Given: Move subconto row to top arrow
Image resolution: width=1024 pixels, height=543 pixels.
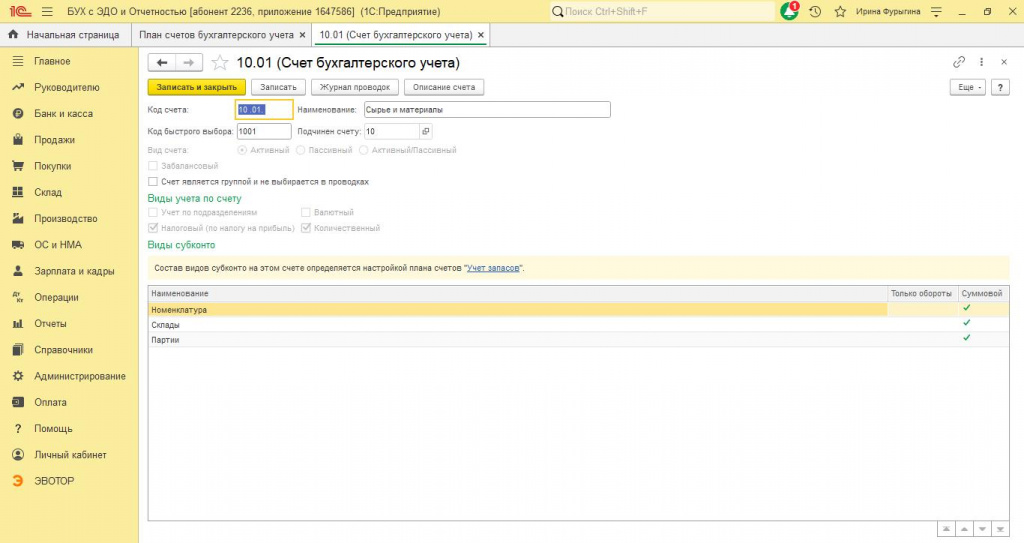Looking at the screenshot, I should tap(946, 529).
